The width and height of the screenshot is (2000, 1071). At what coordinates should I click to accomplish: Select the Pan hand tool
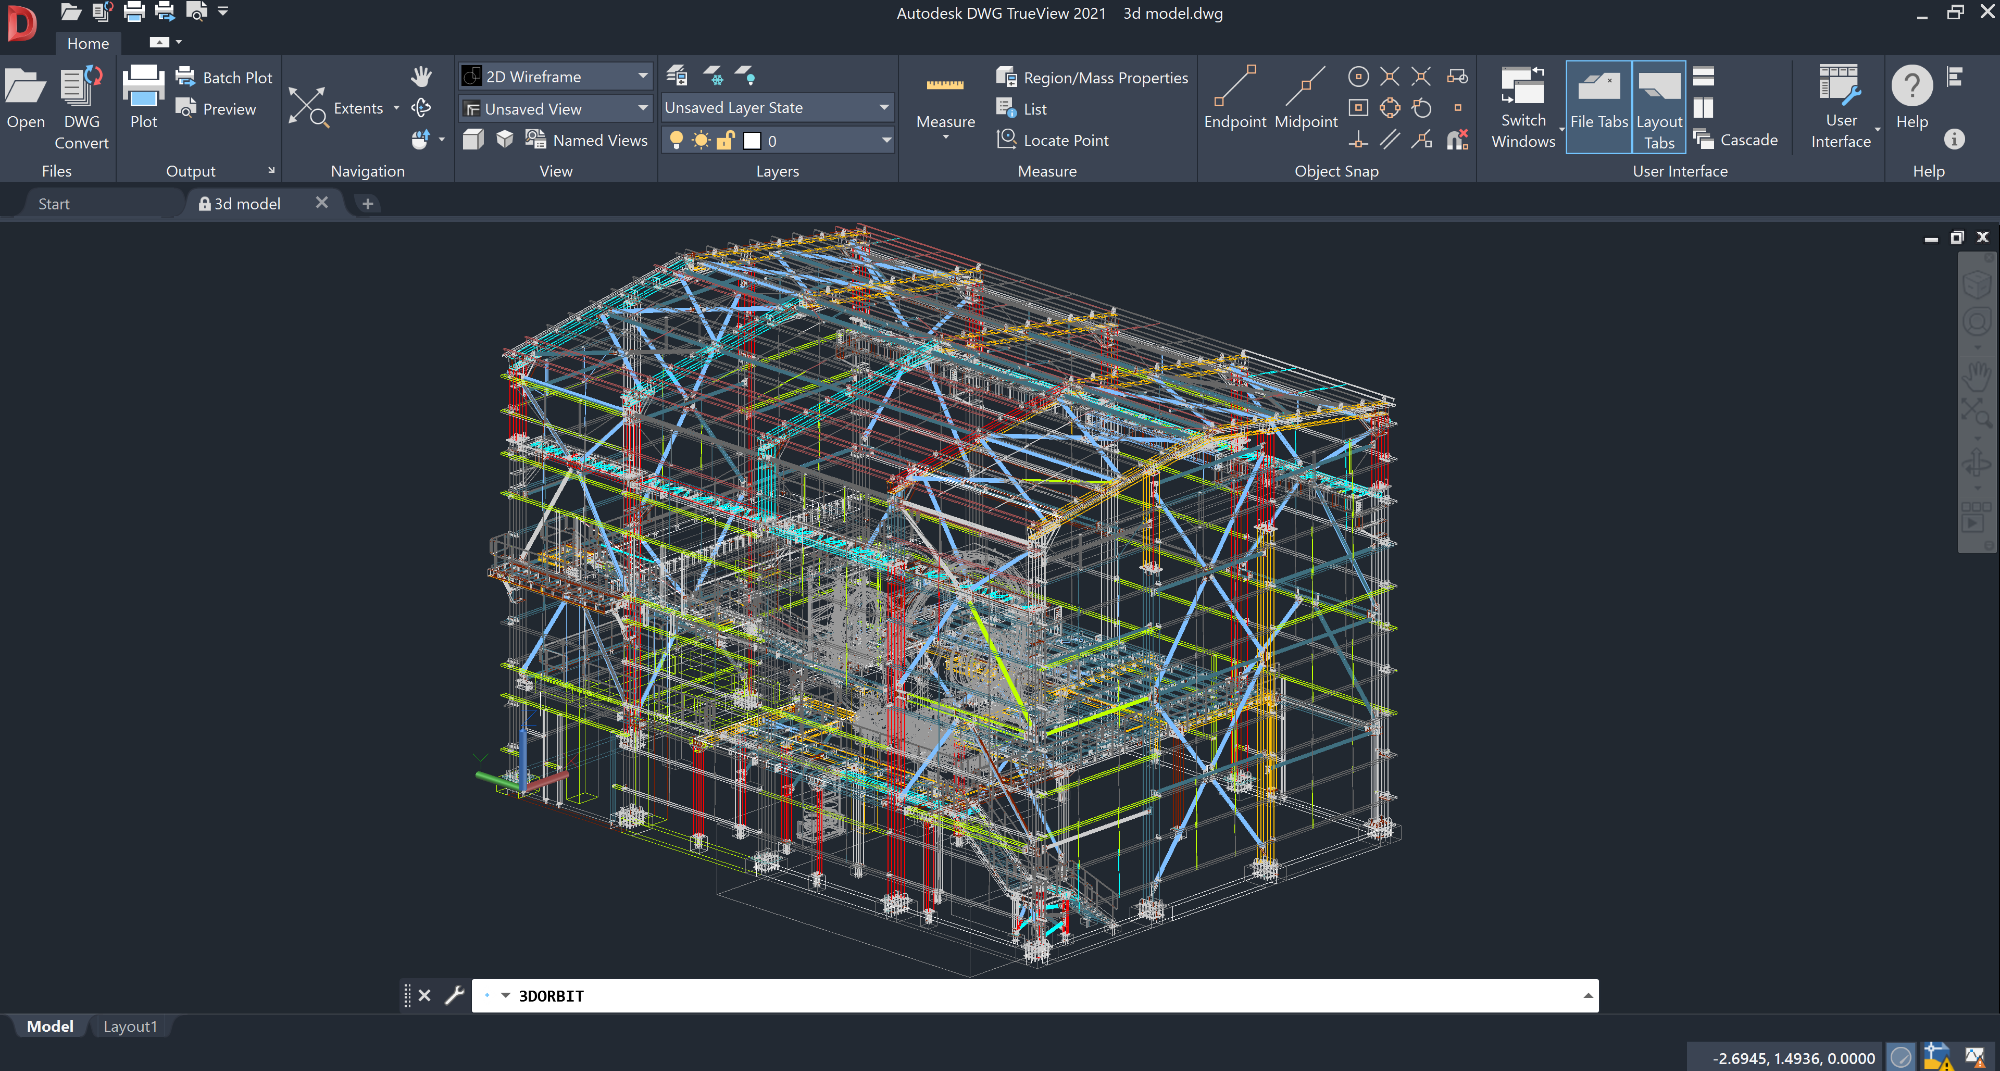[x=421, y=77]
